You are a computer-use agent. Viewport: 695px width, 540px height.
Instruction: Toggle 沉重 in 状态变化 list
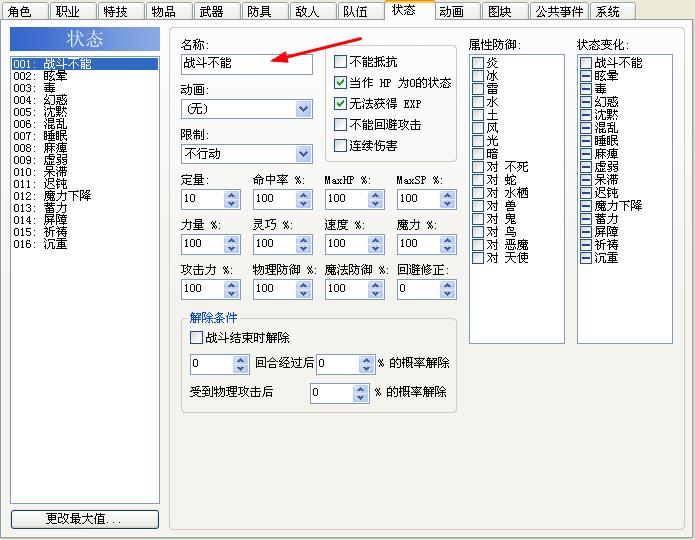tap(586, 258)
